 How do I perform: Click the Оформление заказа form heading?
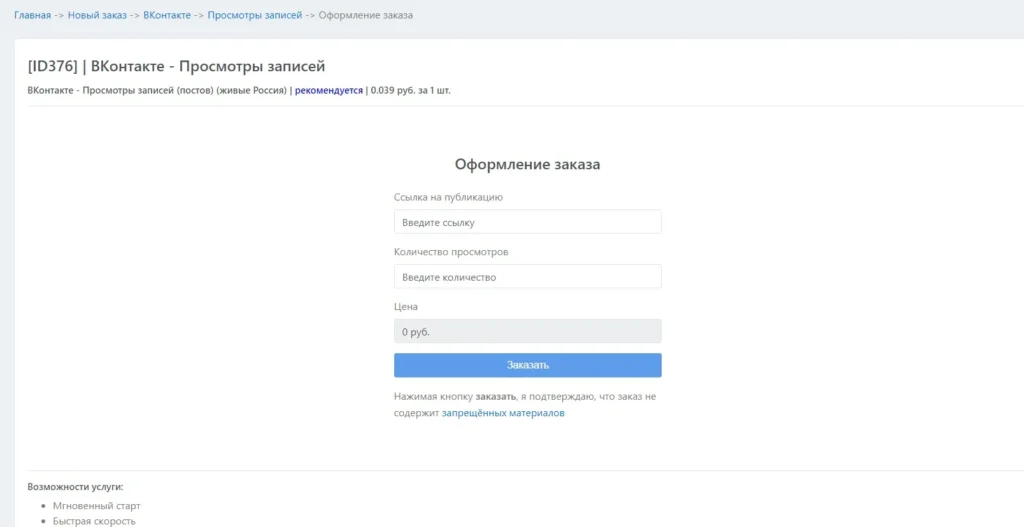[x=528, y=165]
